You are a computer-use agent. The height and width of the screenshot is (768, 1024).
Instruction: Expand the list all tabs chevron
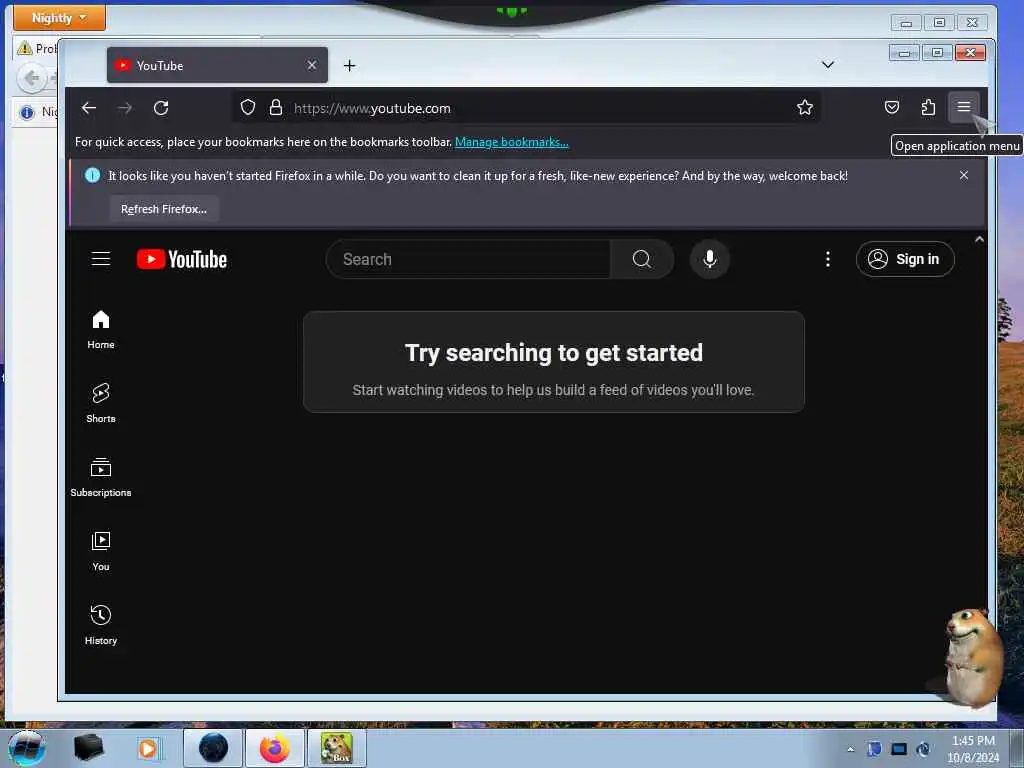(x=827, y=65)
